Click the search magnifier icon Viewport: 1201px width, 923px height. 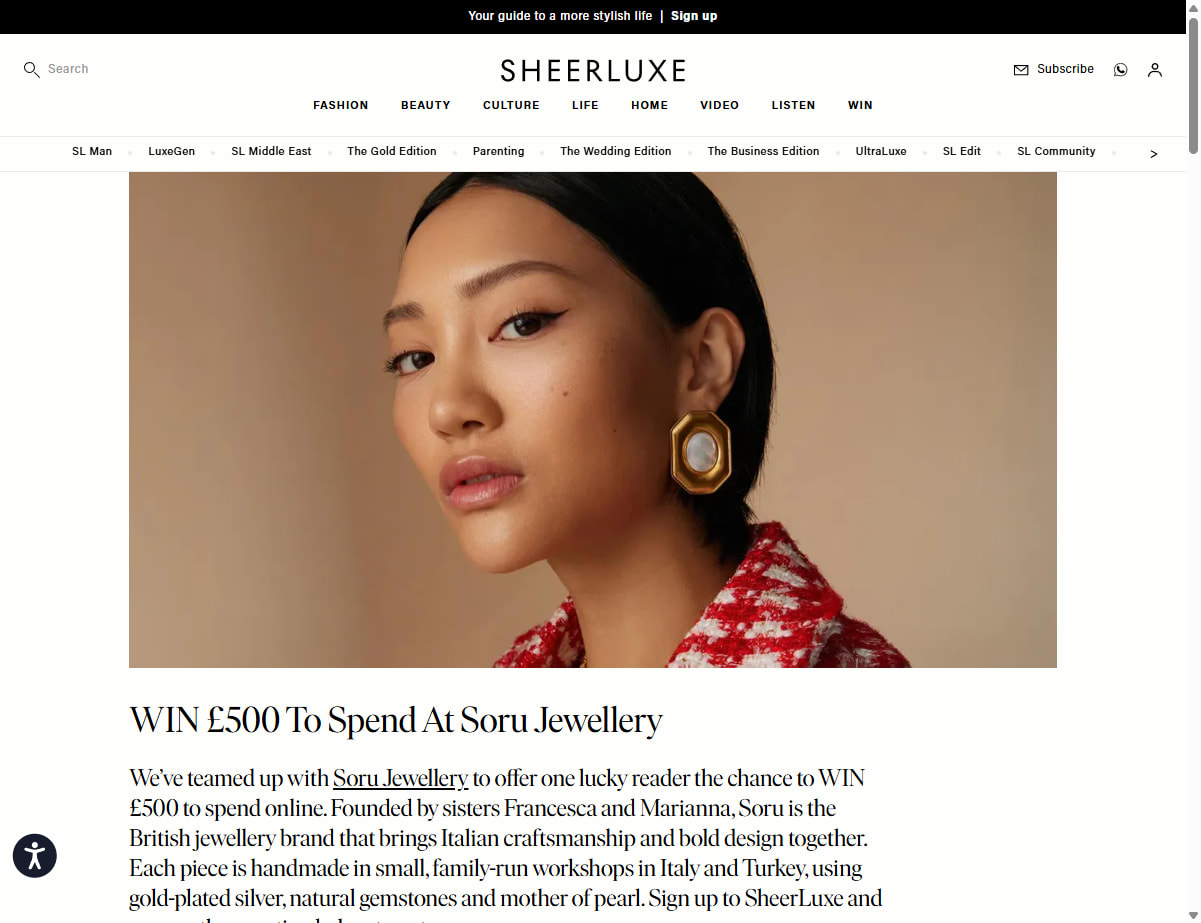pos(31,70)
